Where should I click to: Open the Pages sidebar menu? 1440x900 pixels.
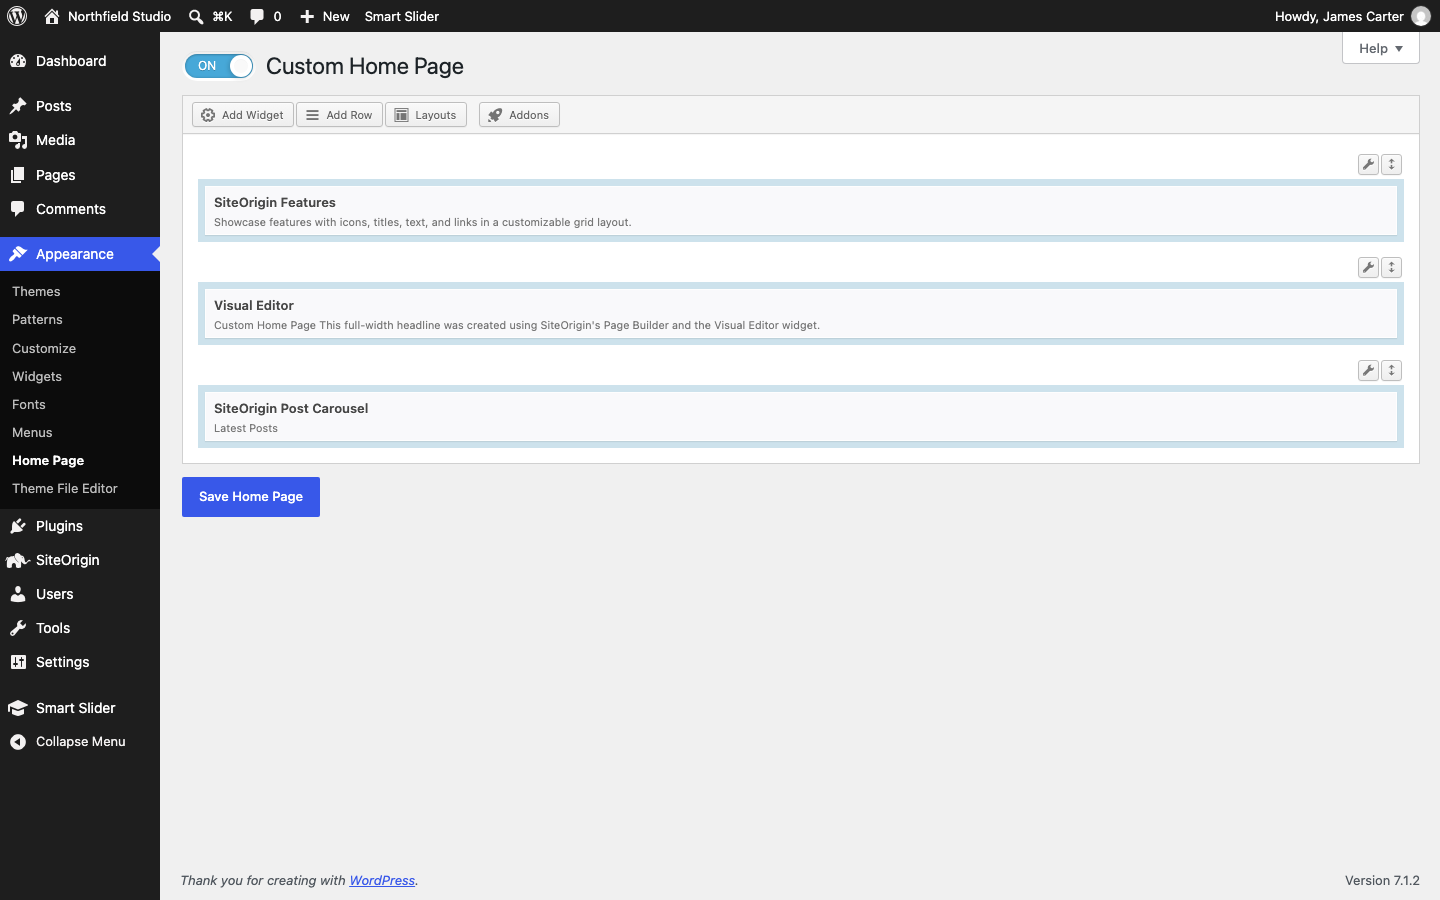[x=80, y=175]
